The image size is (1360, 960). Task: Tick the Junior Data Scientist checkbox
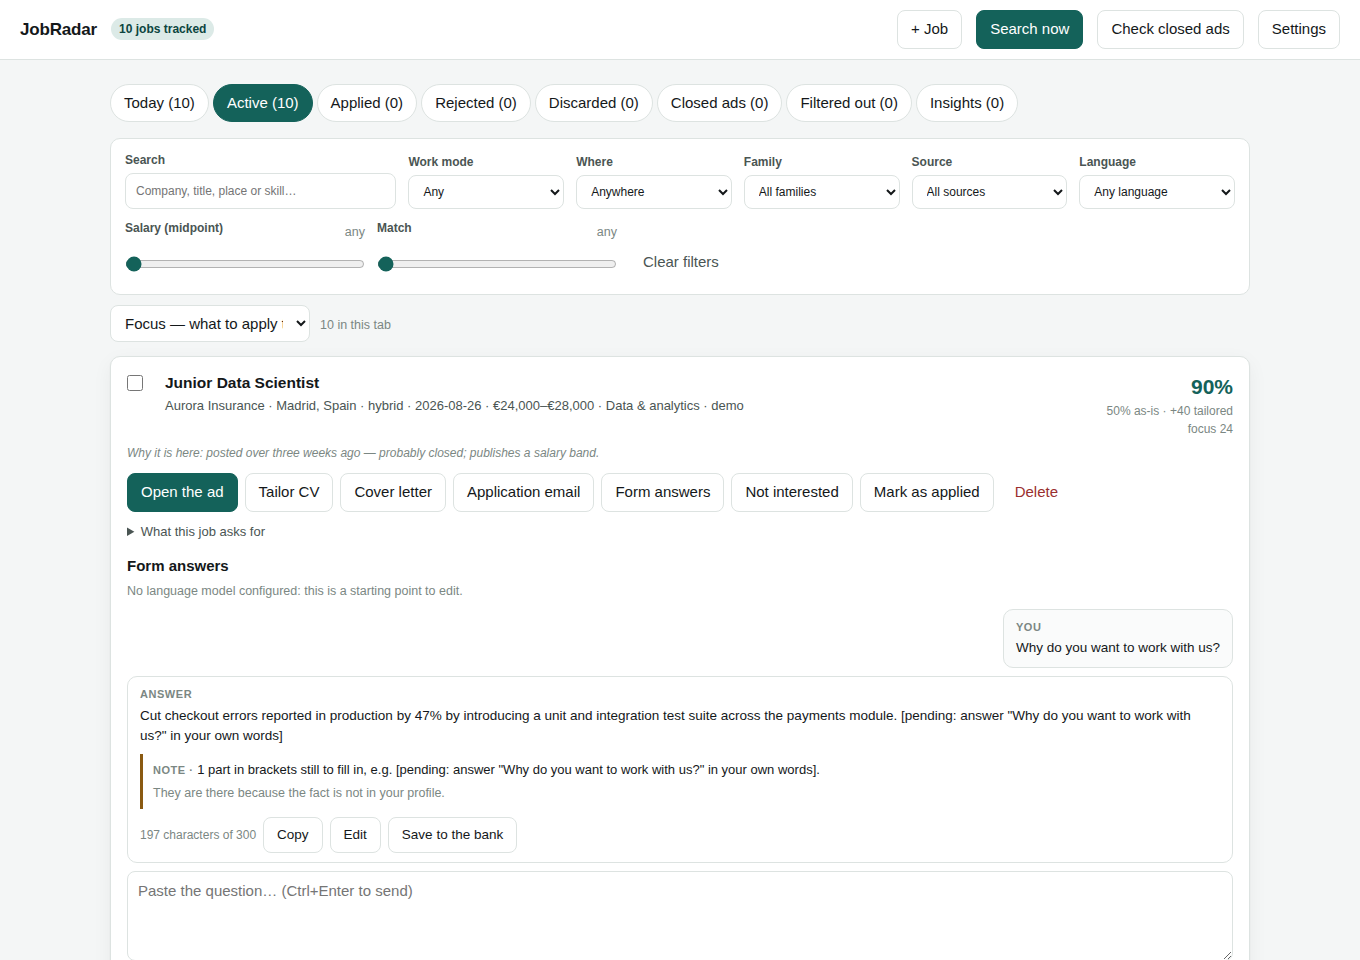pyautogui.click(x=135, y=383)
